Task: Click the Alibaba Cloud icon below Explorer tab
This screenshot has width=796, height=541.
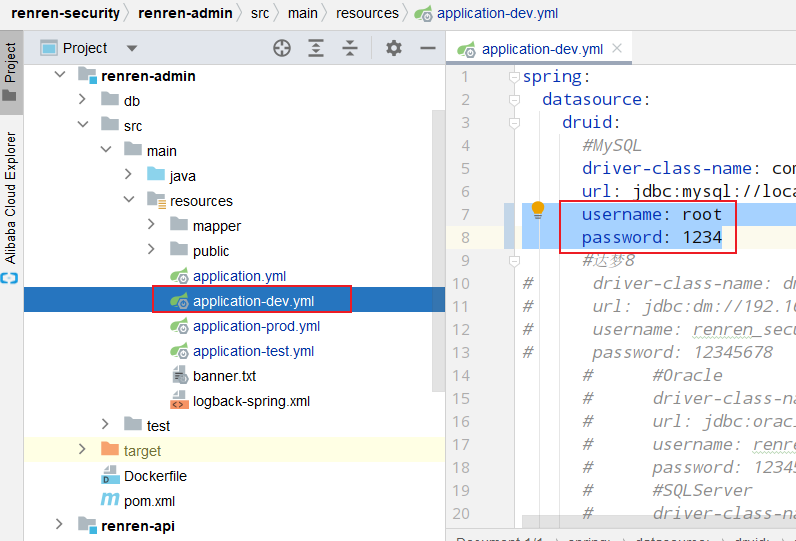Action: pyautogui.click(x=9, y=278)
